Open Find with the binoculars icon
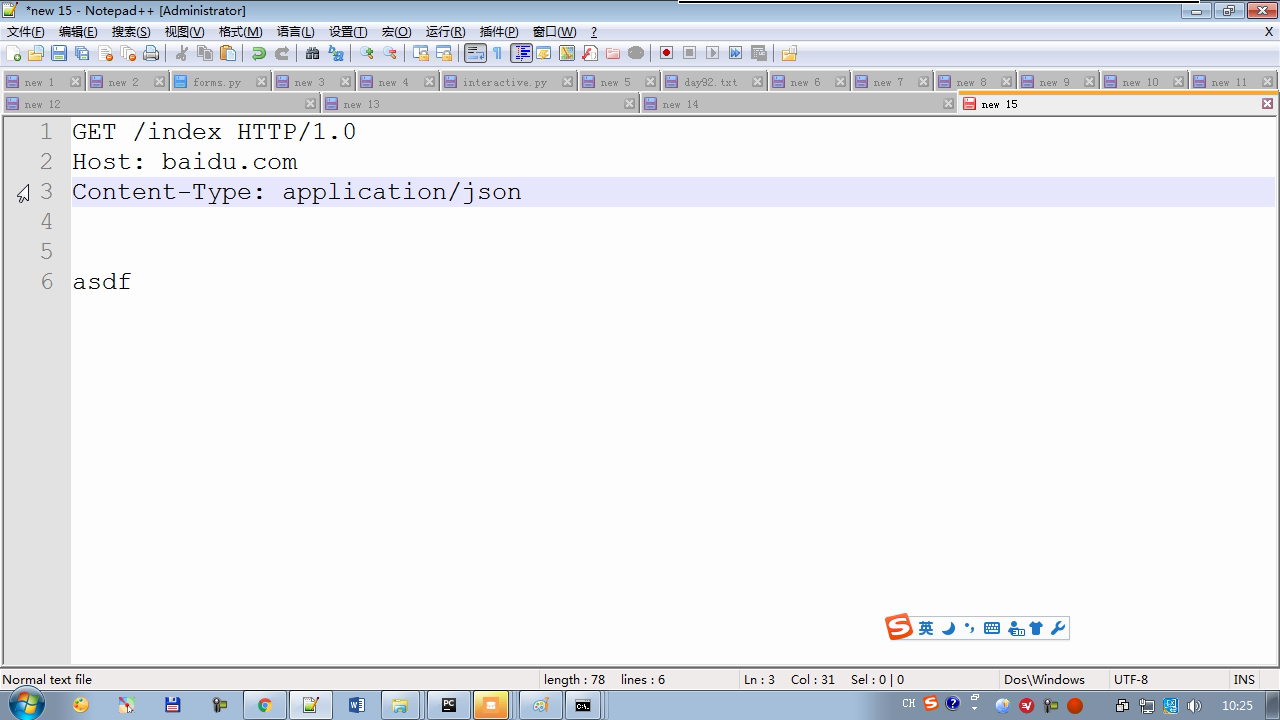Viewport: 1280px width, 720px height. click(x=313, y=54)
